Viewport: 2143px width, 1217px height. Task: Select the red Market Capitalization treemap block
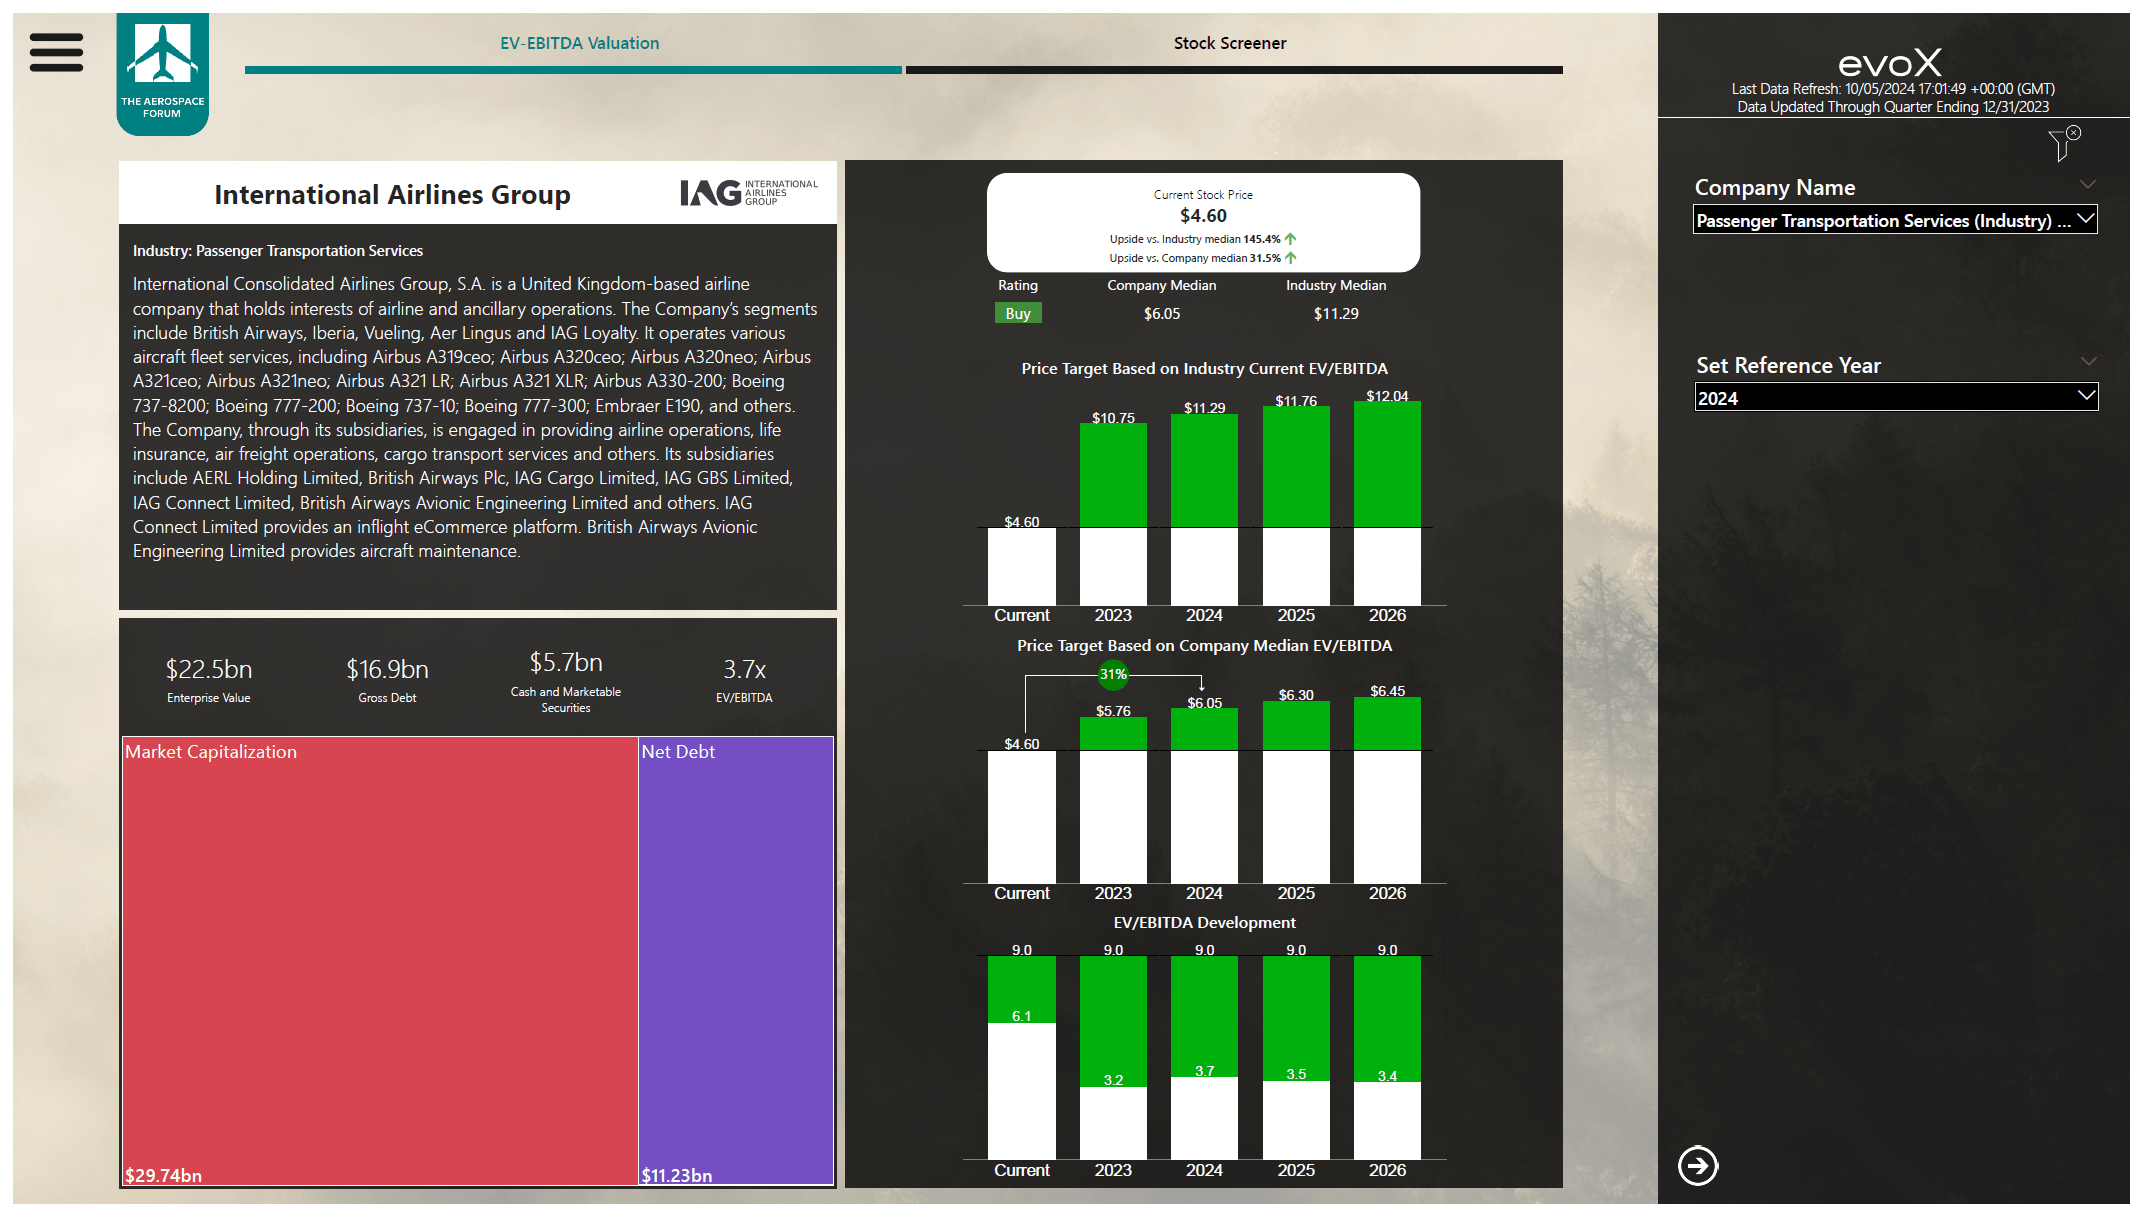click(380, 960)
